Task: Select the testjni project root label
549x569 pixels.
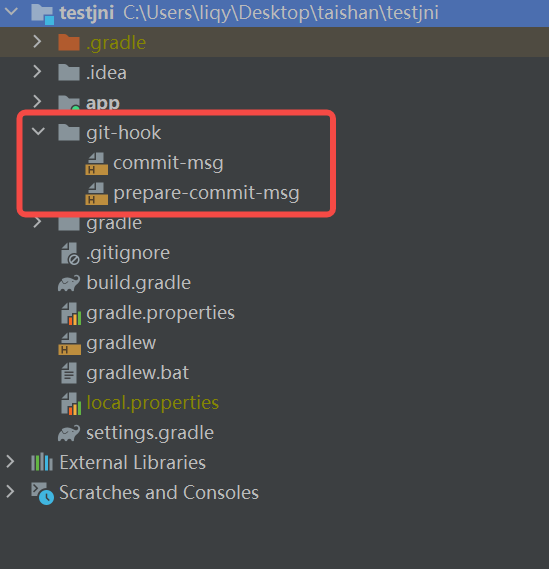Action: coord(87,13)
